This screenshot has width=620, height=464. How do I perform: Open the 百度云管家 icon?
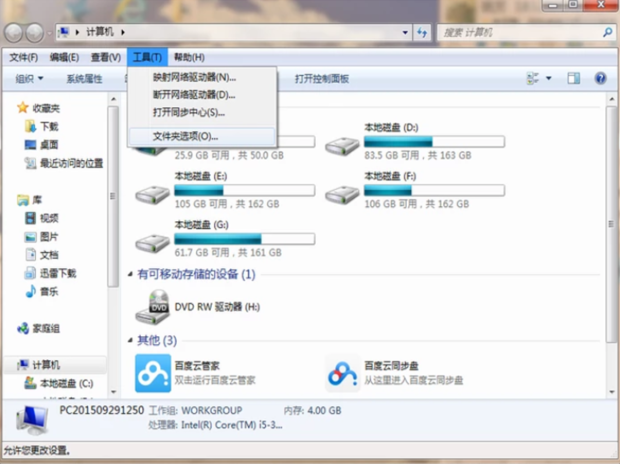(153, 373)
